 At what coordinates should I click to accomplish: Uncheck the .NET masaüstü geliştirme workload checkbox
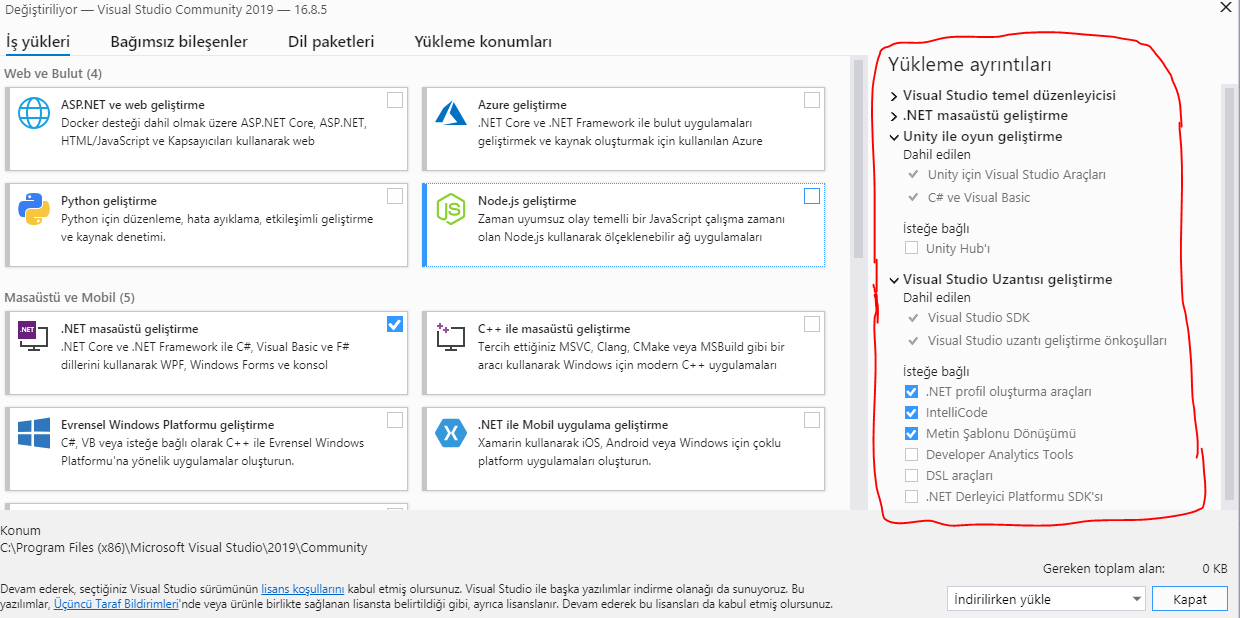[395, 324]
